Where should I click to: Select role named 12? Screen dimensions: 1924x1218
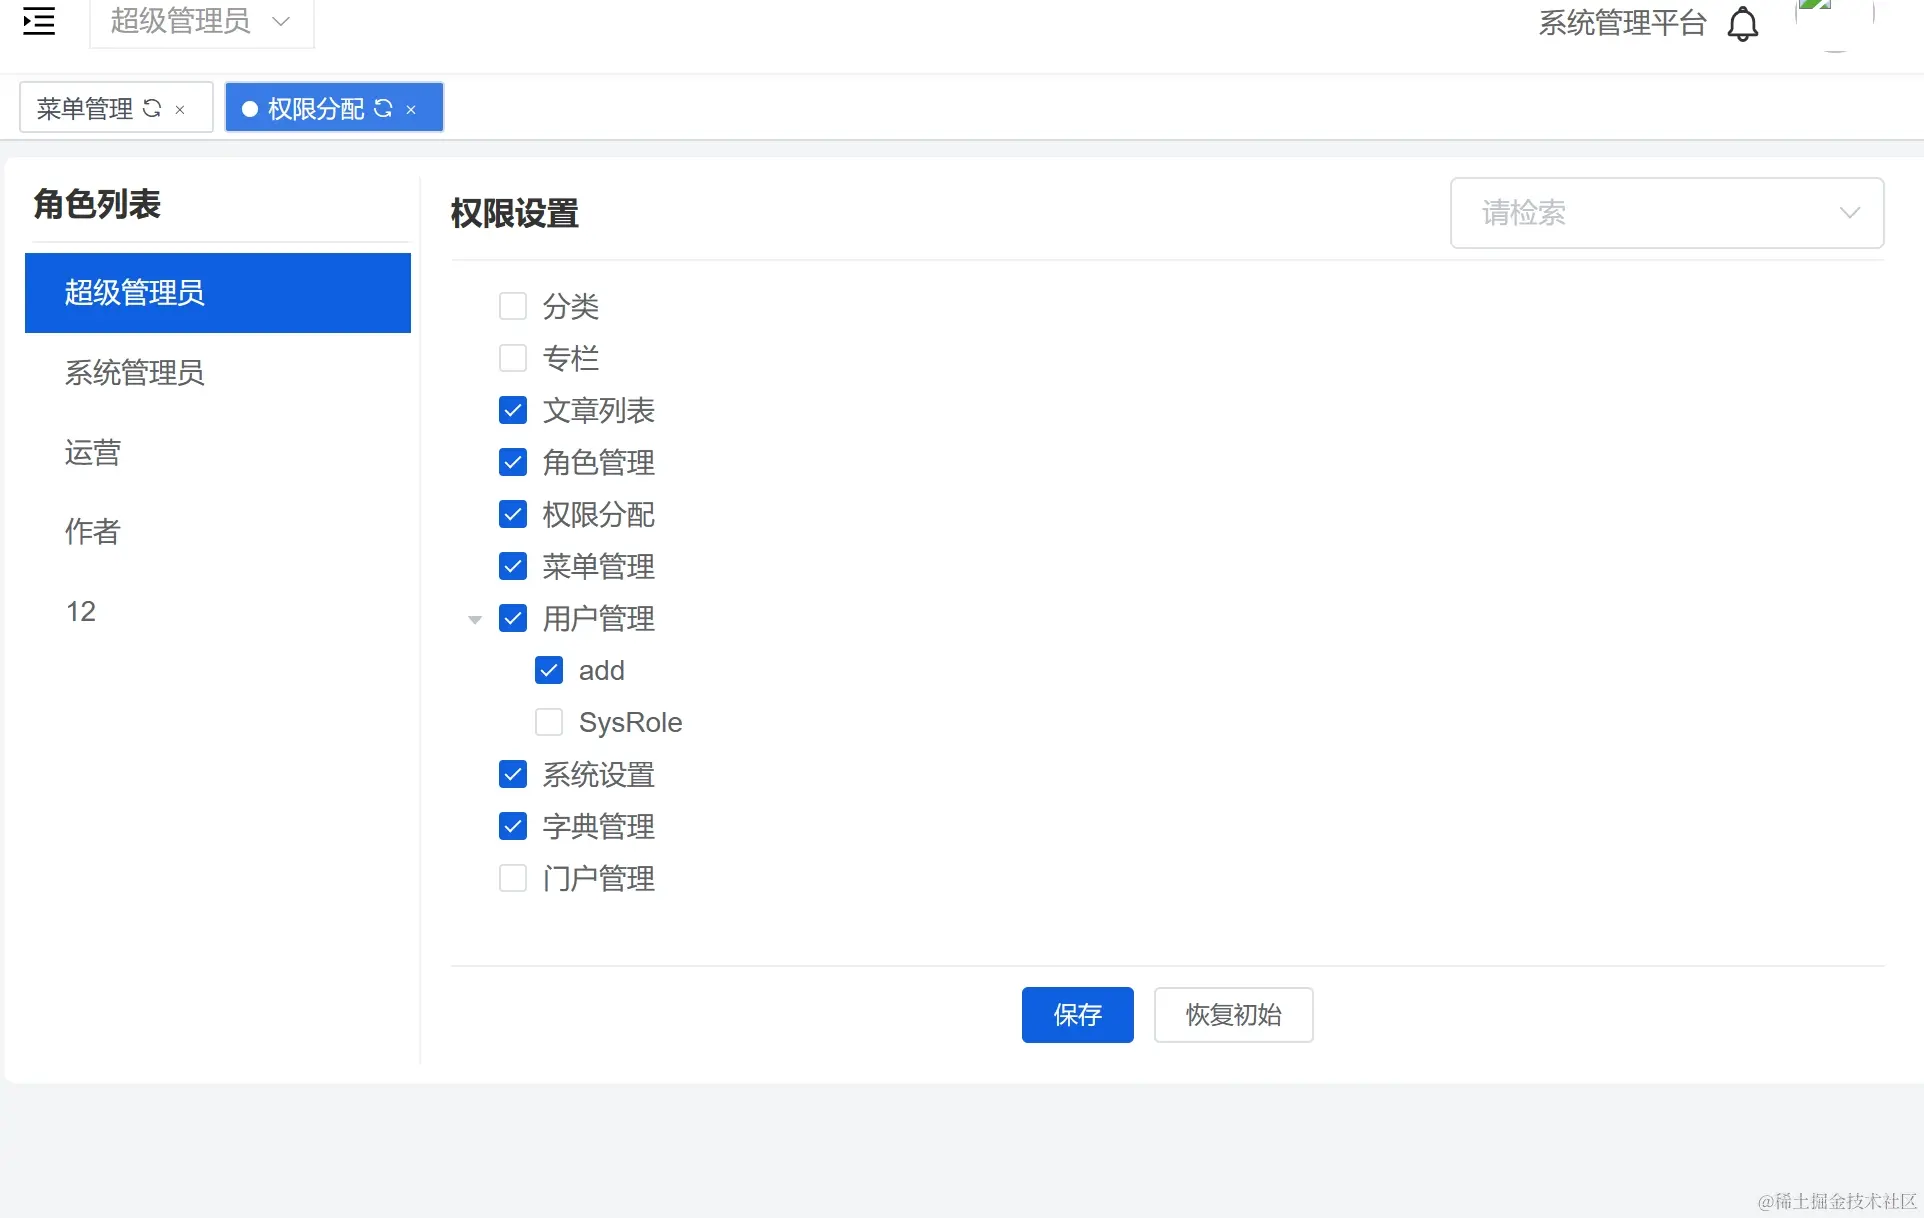pyautogui.click(x=81, y=611)
